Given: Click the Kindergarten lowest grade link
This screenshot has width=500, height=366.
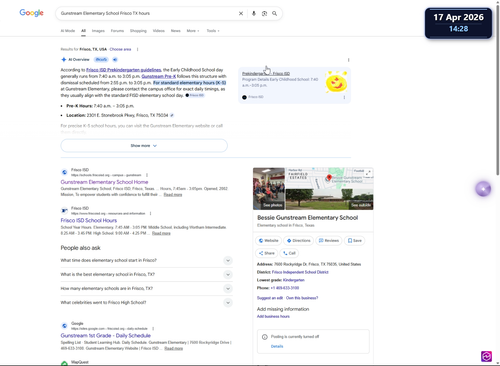Looking at the screenshot, I should [x=294, y=280].
